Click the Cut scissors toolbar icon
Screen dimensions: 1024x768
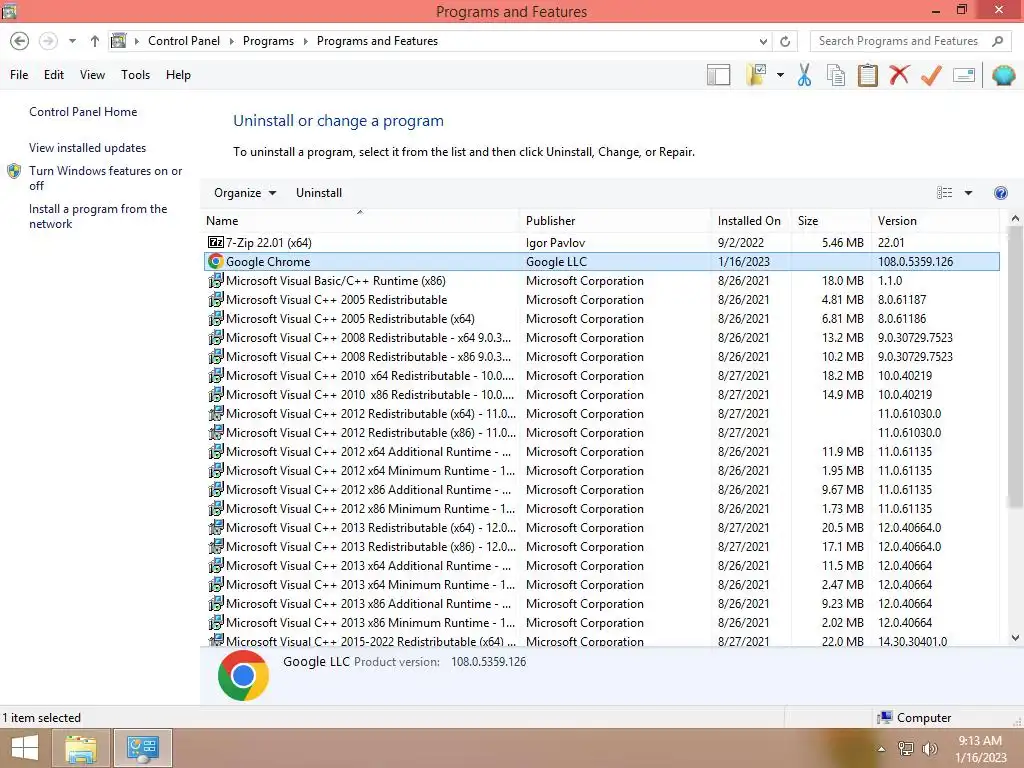tap(804, 75)
